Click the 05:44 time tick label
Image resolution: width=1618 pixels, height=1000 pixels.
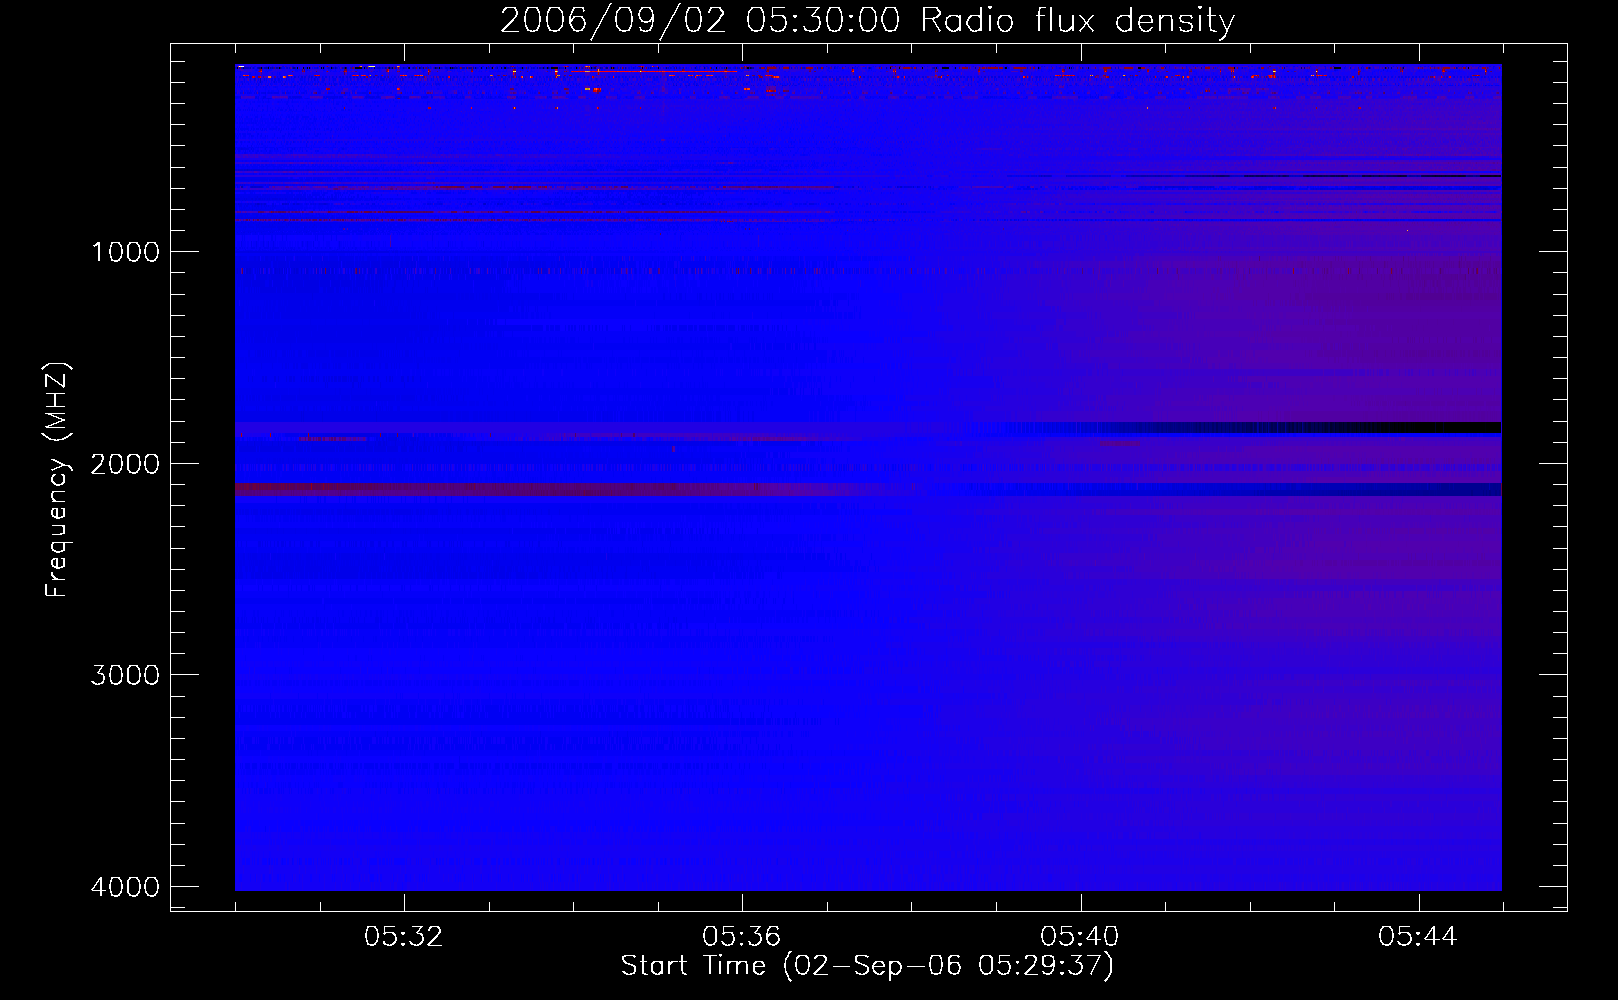click(x=1418, y=937)
